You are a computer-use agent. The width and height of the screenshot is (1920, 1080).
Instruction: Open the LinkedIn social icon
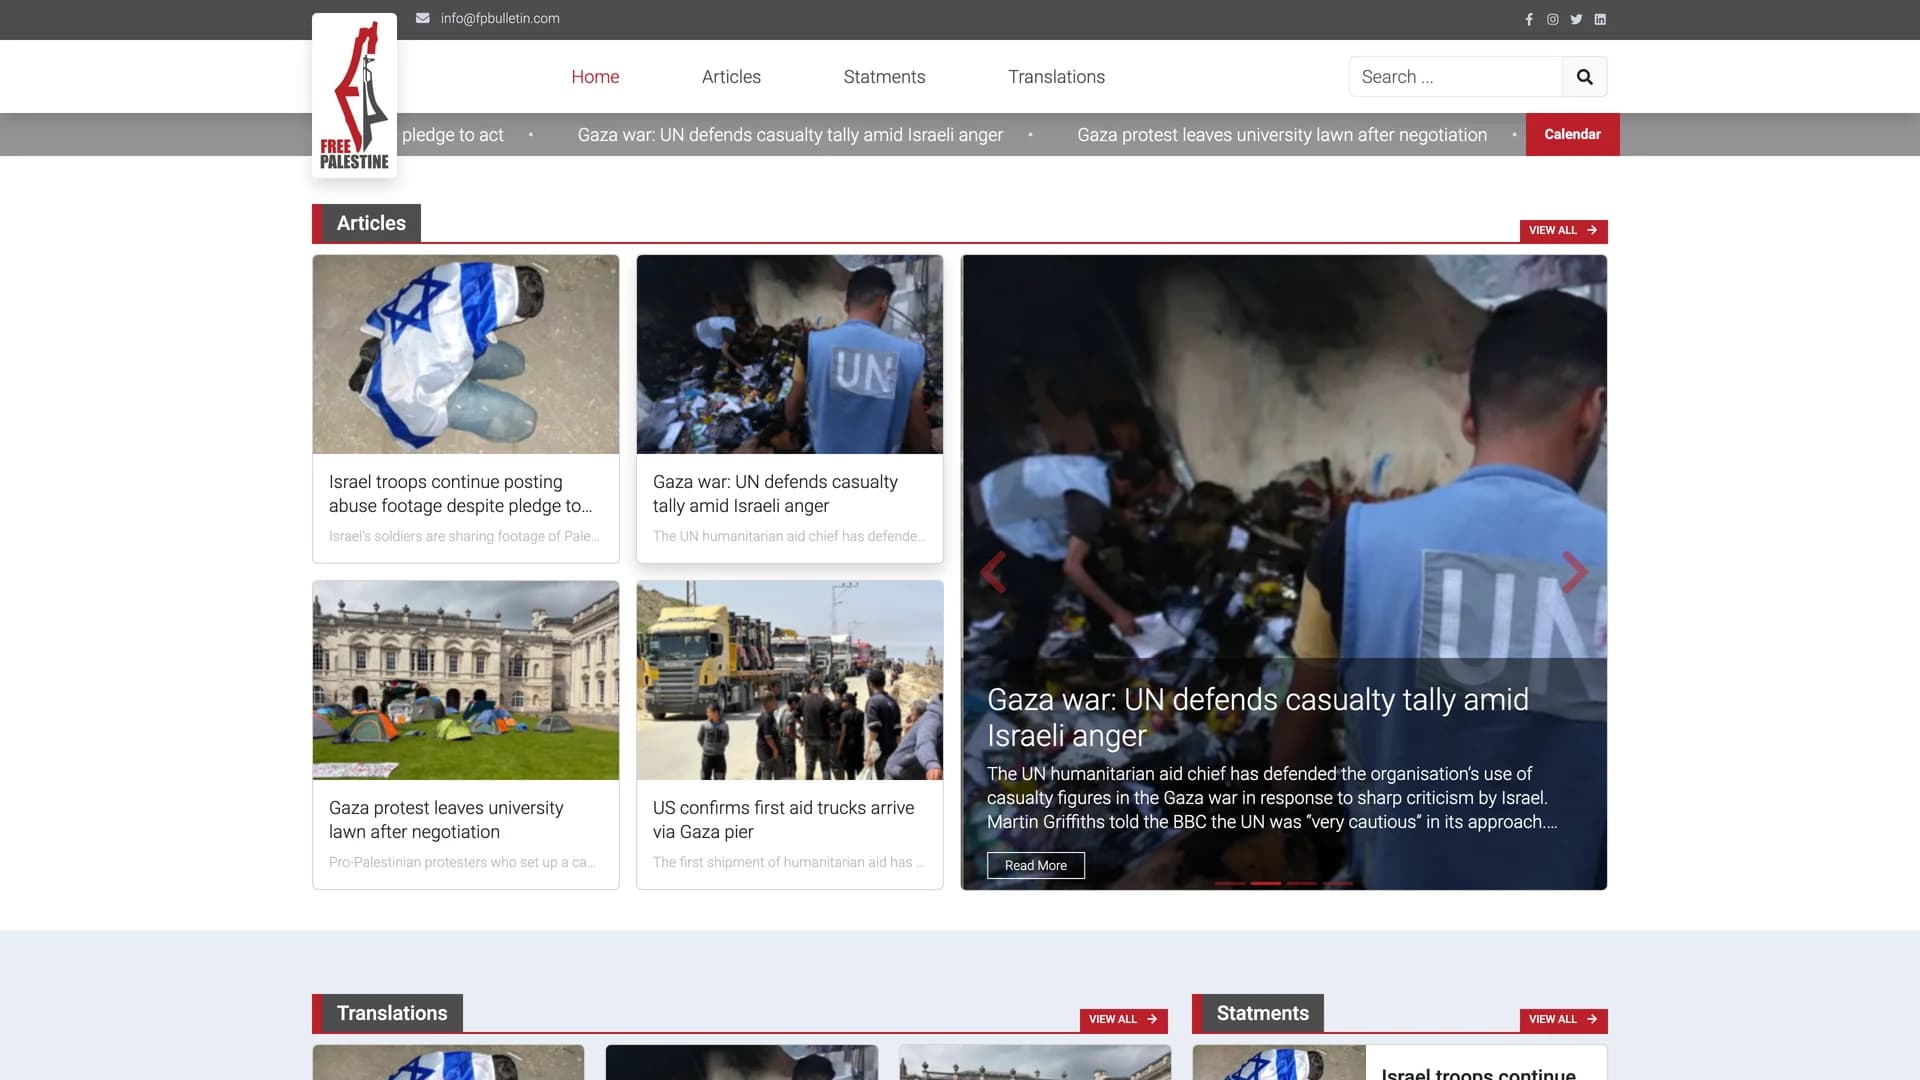point(1600,19)
